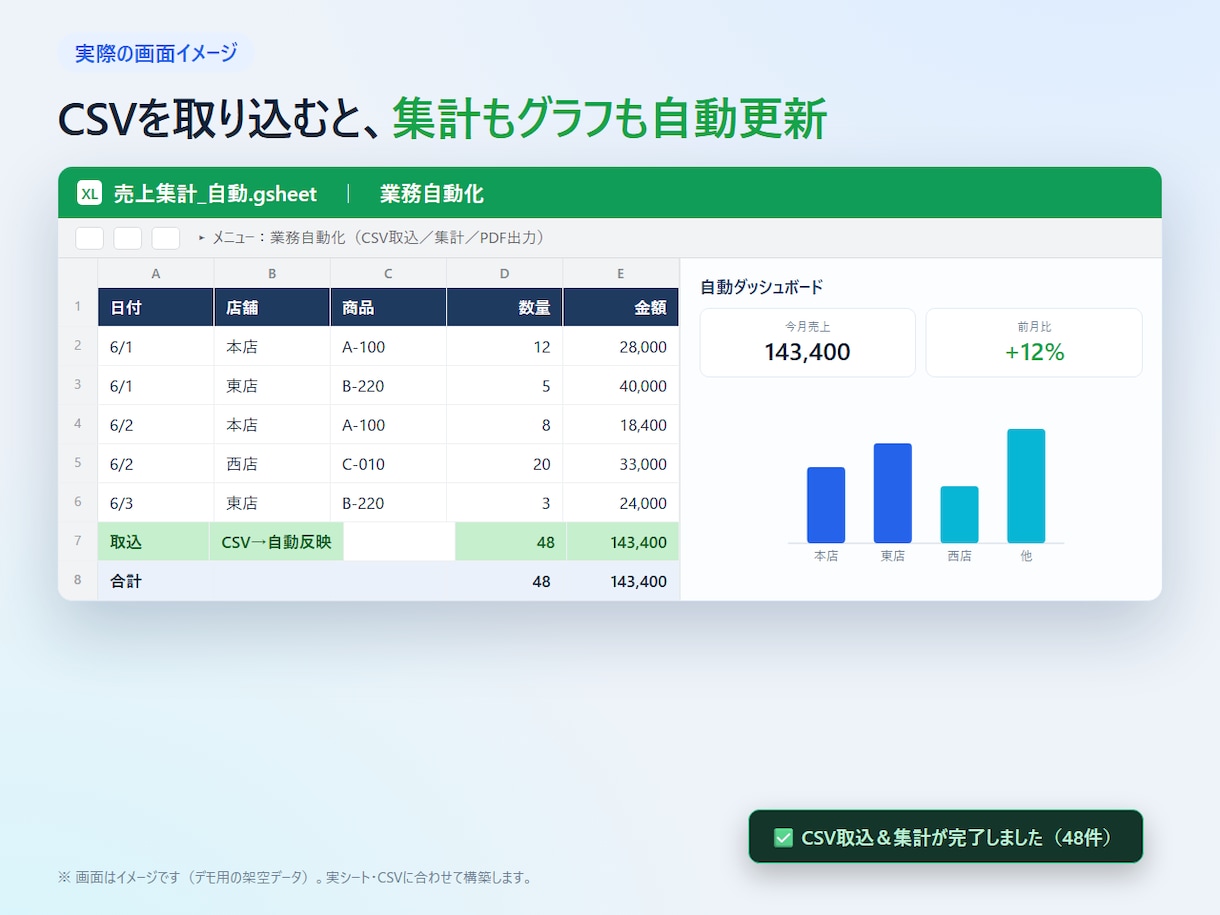Click the file name 売上集計_自動.gsheet
1220x915 pixels.
pos(215,193)
